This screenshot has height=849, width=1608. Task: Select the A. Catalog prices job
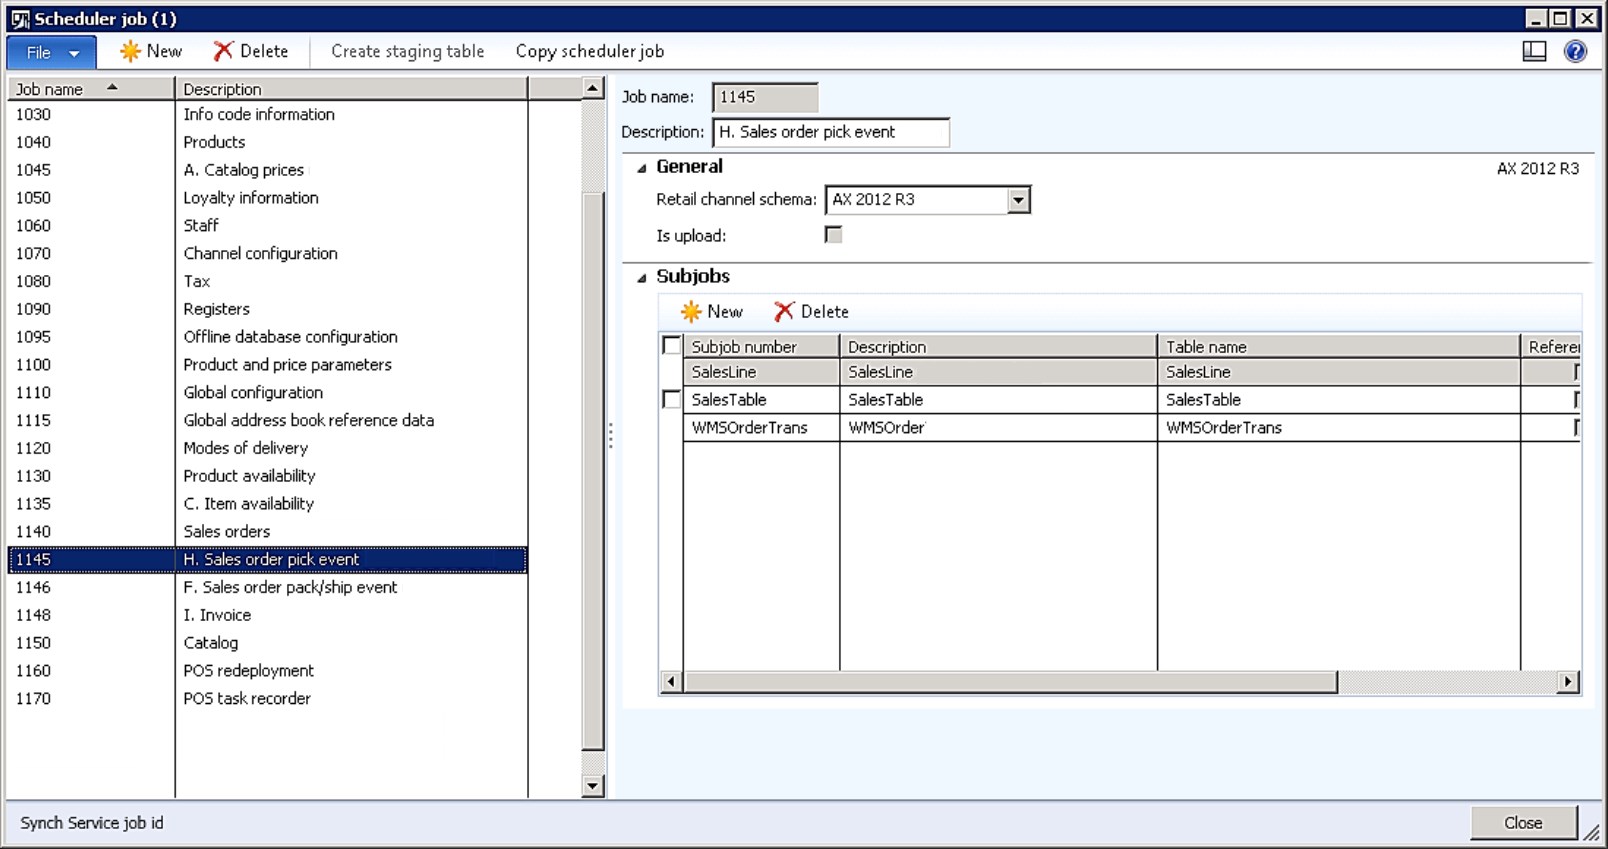(268, 171)
